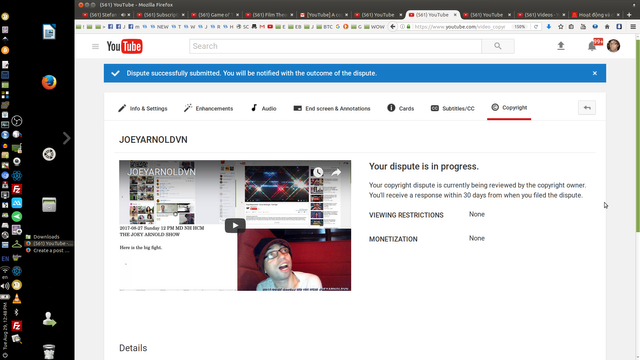Switch to the Audio tab
The image size is (640, 360).
pos(263,108)
